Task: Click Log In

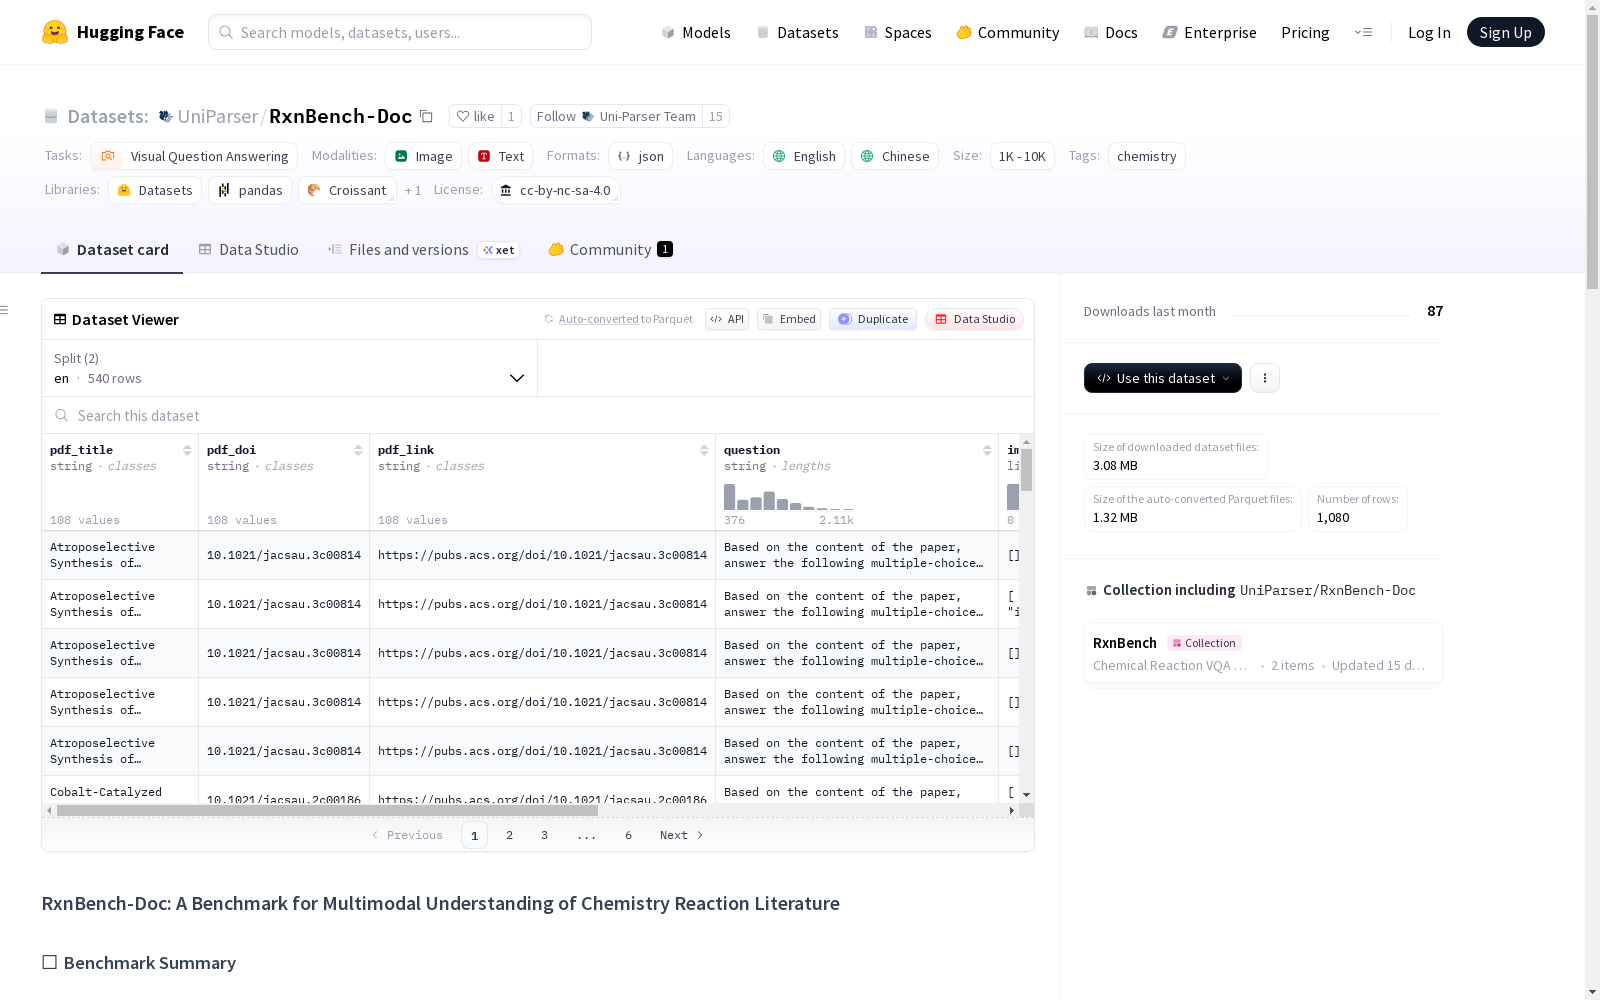Action: [1429, 32]
